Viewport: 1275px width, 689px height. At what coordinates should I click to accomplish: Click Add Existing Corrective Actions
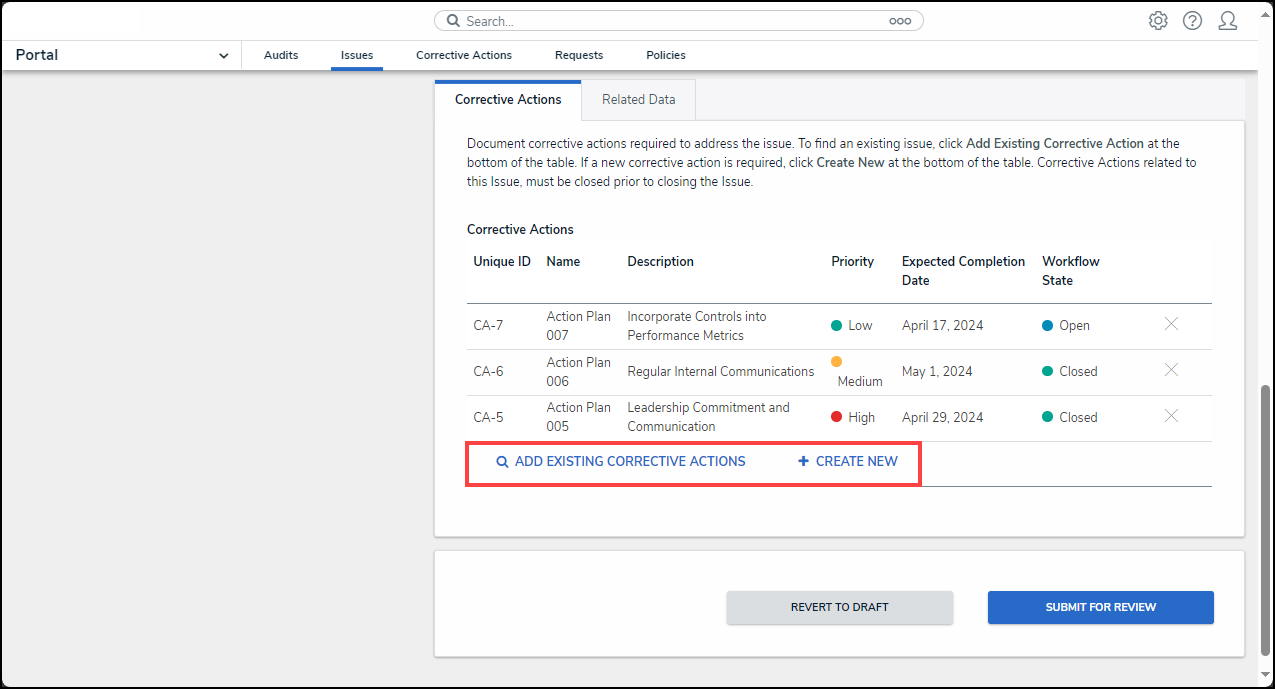click(x=621, y=462)
